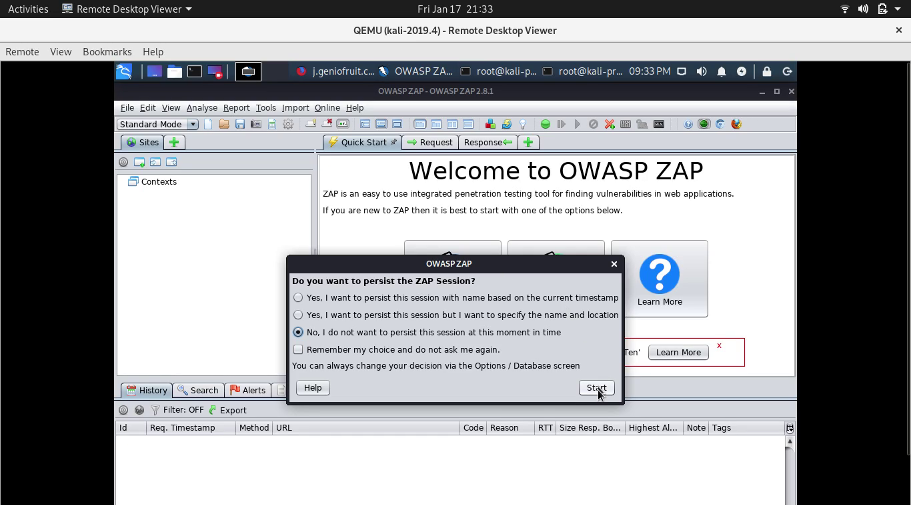Open the Tools menu
The width and height of the screenshot is (911, 505).
[266, 108]
